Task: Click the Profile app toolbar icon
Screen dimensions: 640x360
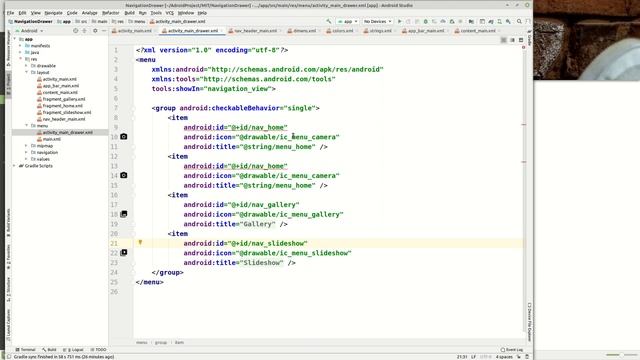Action: coord(443,21)
